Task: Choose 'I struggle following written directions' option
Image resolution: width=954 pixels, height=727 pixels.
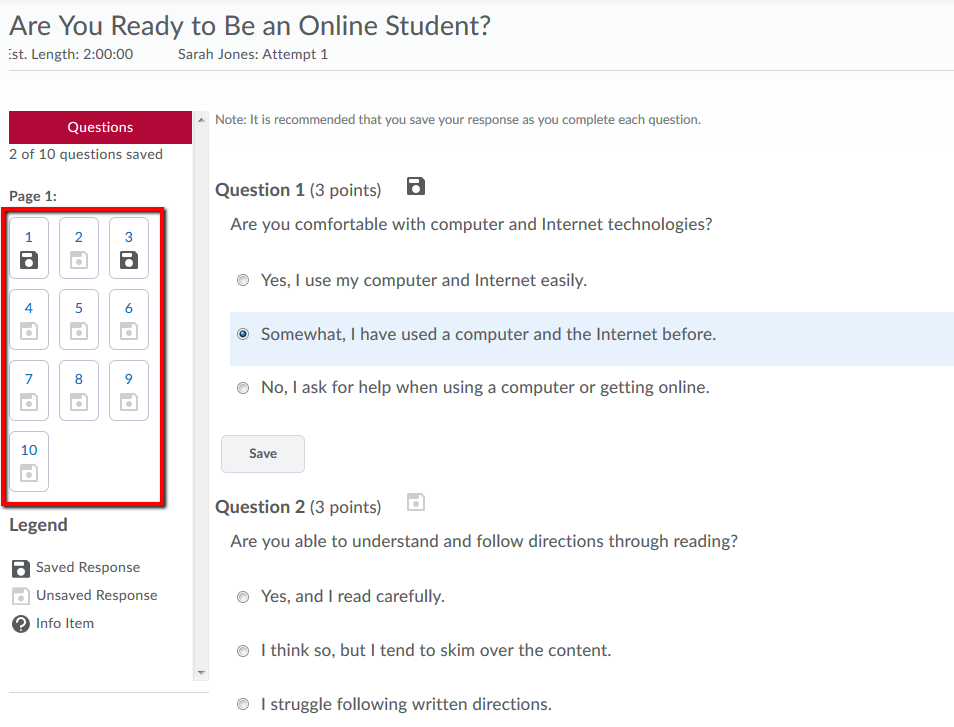Action: [x=243, y=705]
